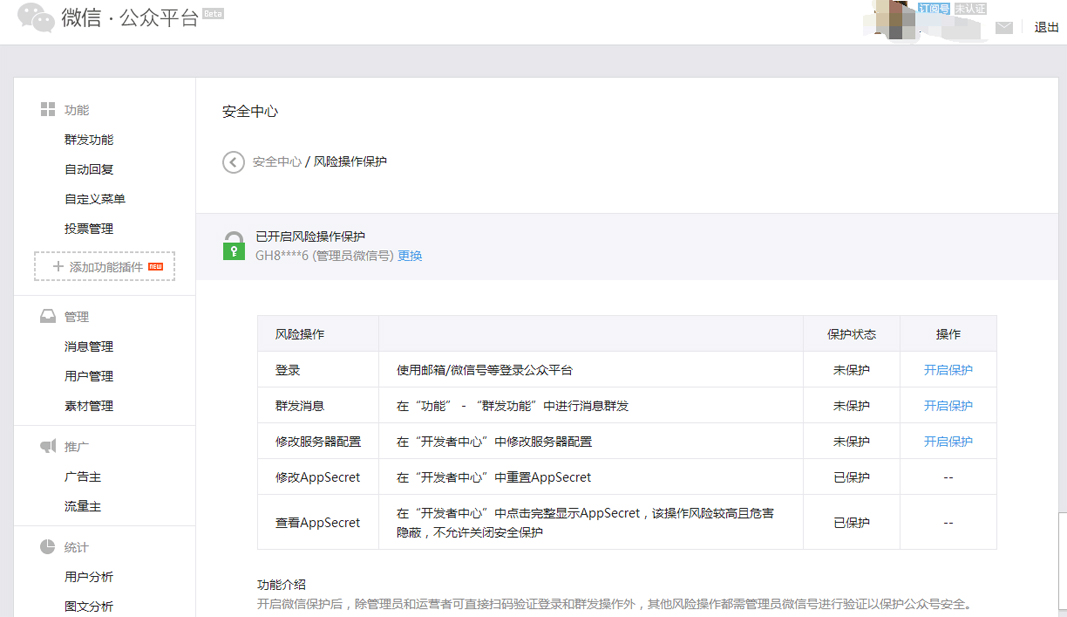Viewport: 1067px width, 617px height.
Task: Click the 统计 pie chart icon
Action: tap(47, 547)
